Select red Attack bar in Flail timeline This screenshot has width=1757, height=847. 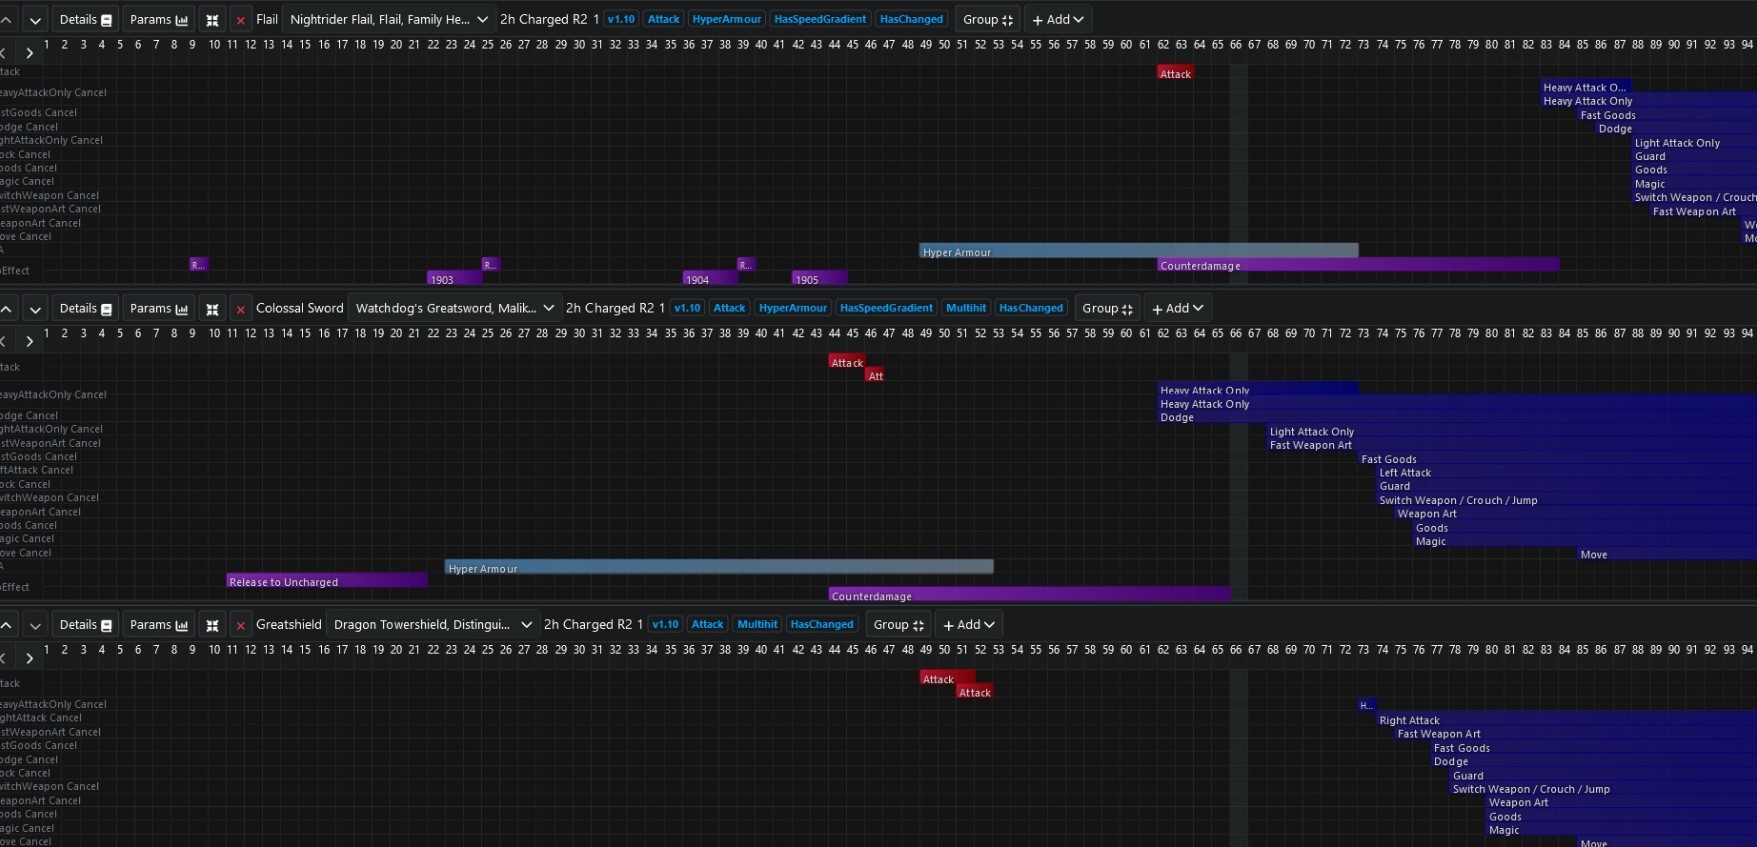click(x=1175, y=73)
